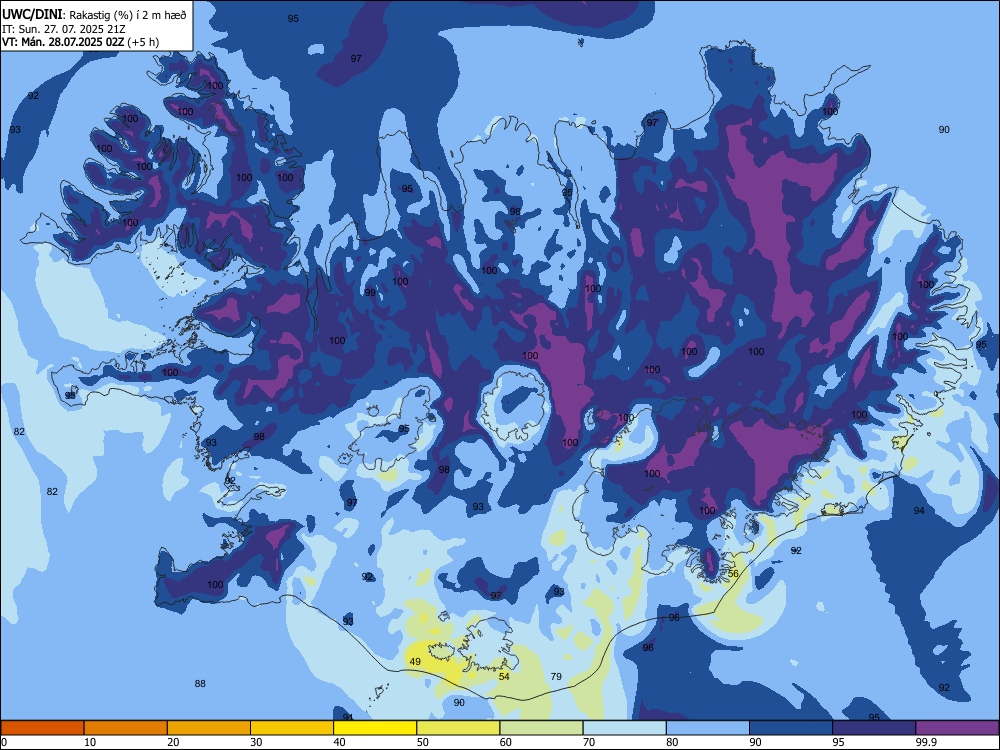
Task: Pick the purple legend swatch above 99.9
Action: point(957,728)
